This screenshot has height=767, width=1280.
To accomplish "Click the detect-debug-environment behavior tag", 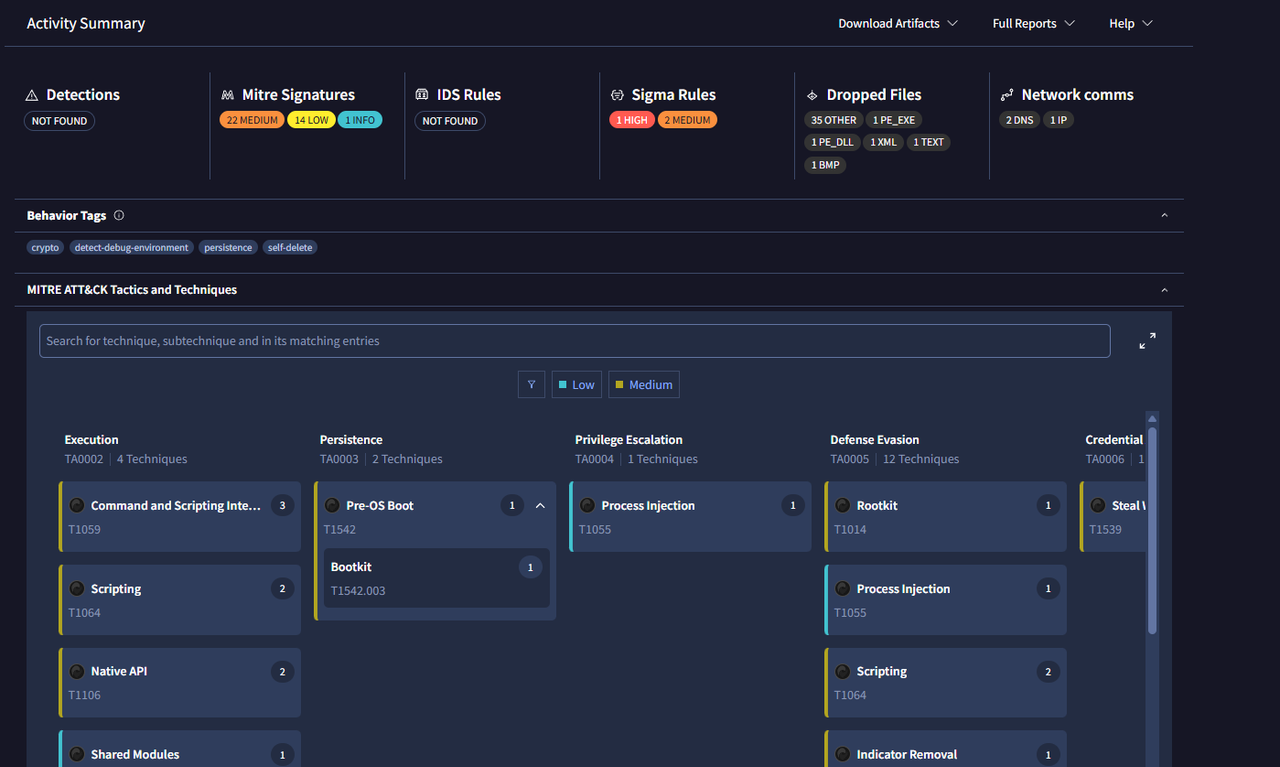I will 131,247.
